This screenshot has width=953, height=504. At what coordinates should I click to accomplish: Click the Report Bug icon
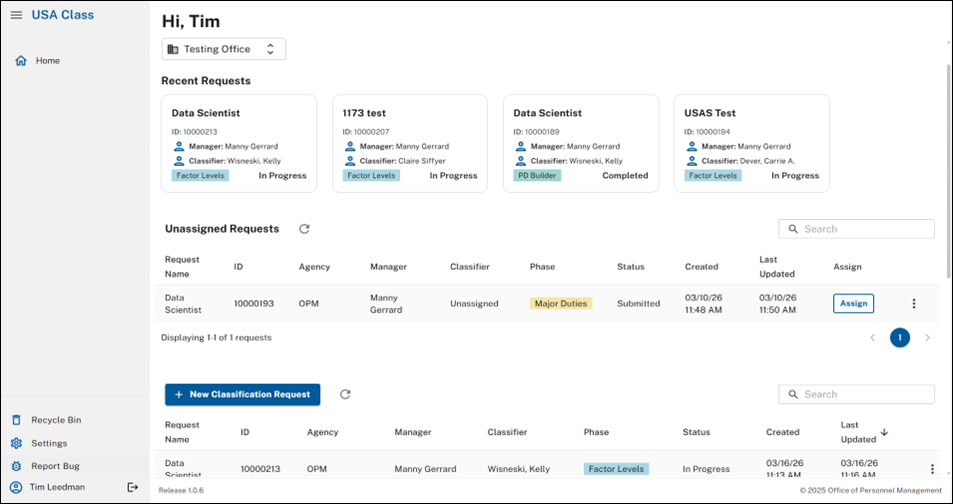[x=16, y=466]
